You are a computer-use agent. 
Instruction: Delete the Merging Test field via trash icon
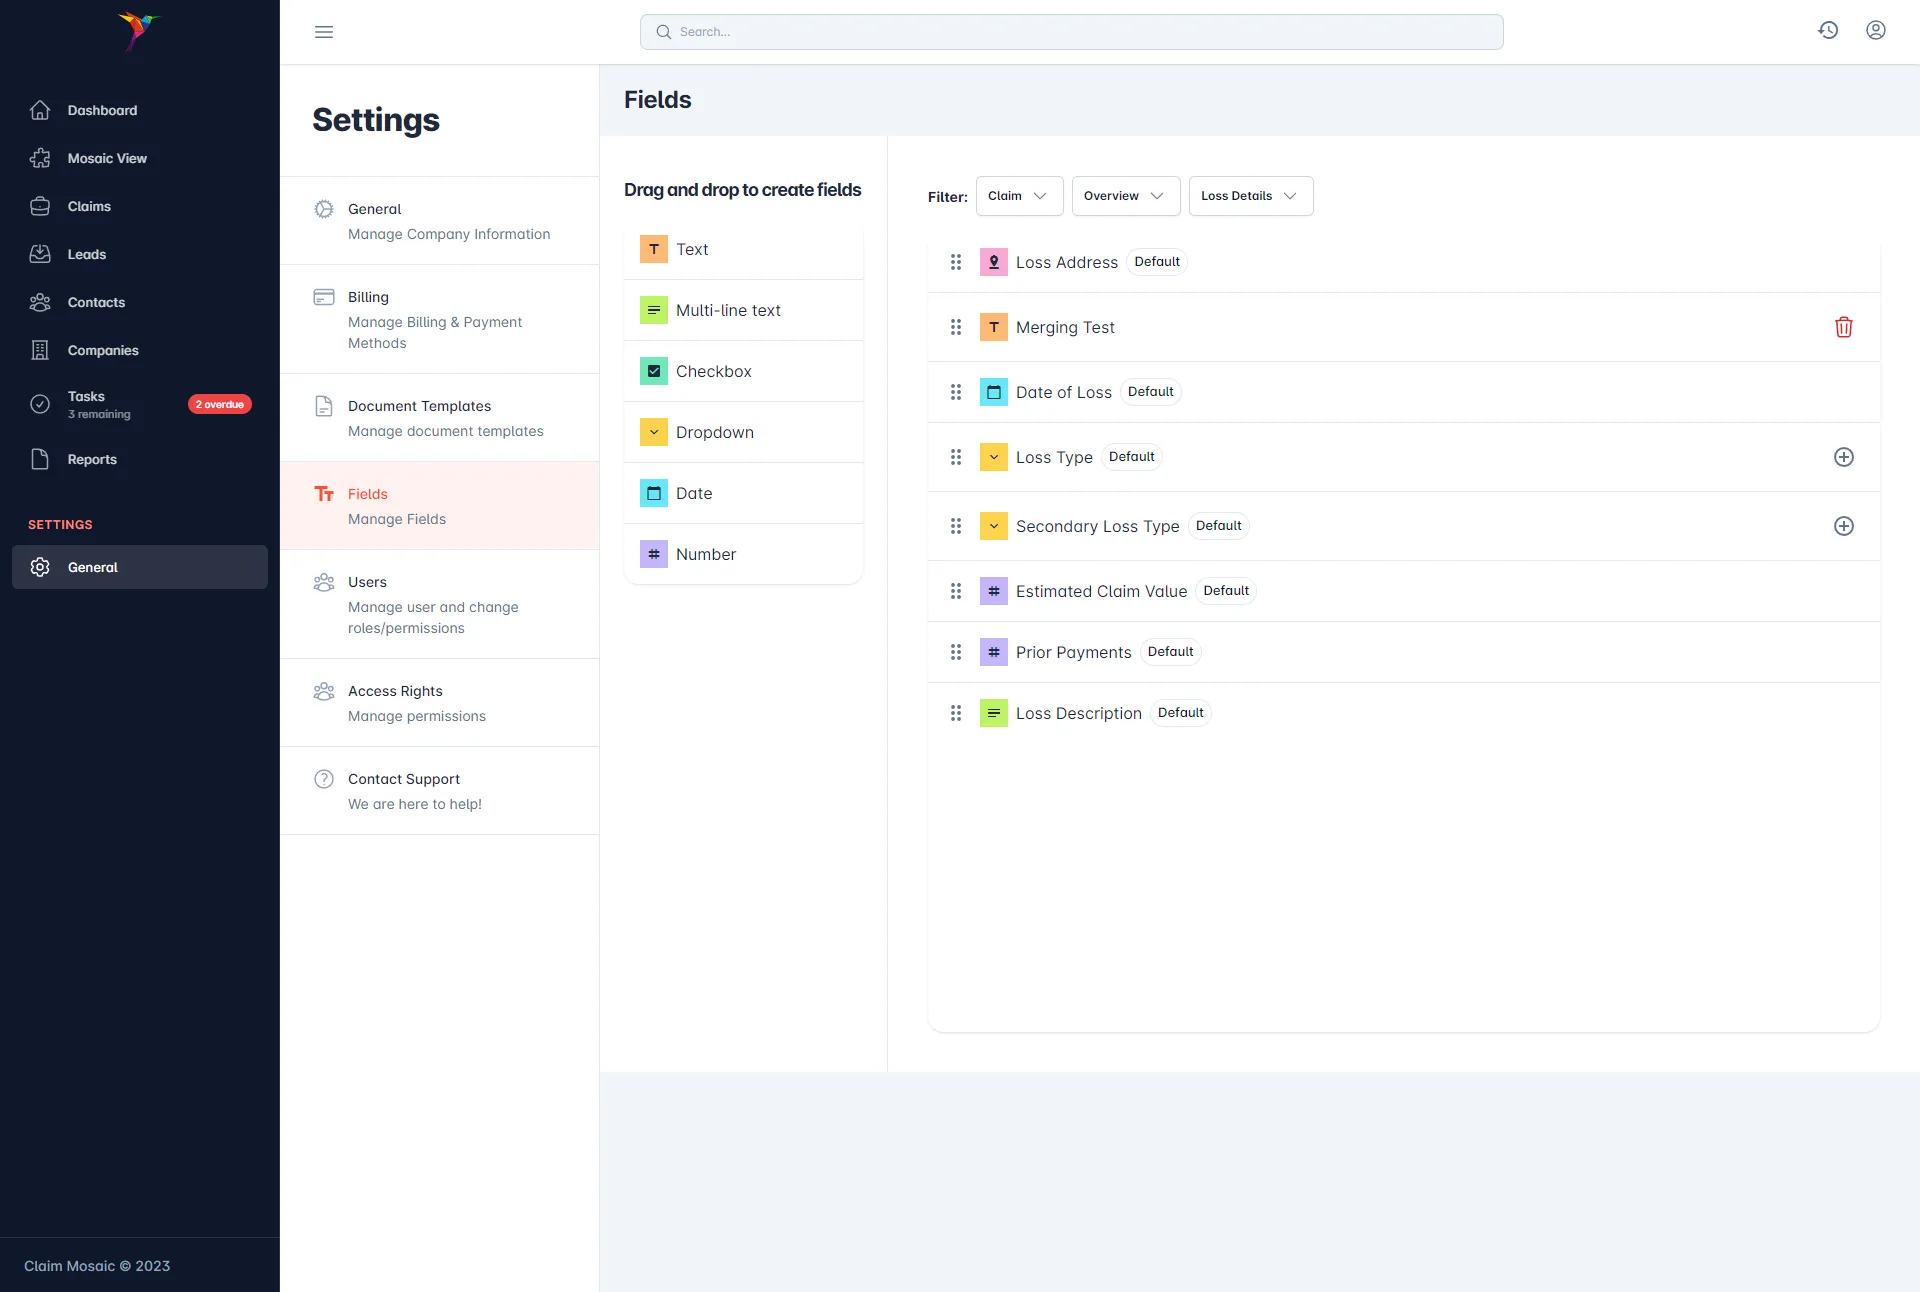click(1844, 327)
